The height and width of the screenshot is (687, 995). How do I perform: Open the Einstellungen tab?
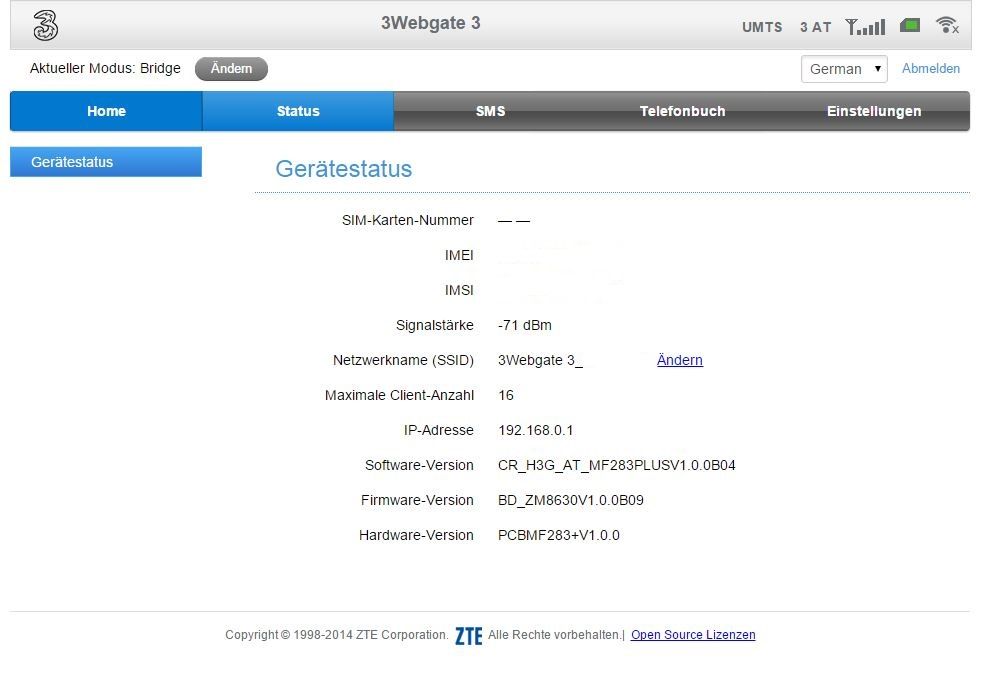[x=873, y=111]
